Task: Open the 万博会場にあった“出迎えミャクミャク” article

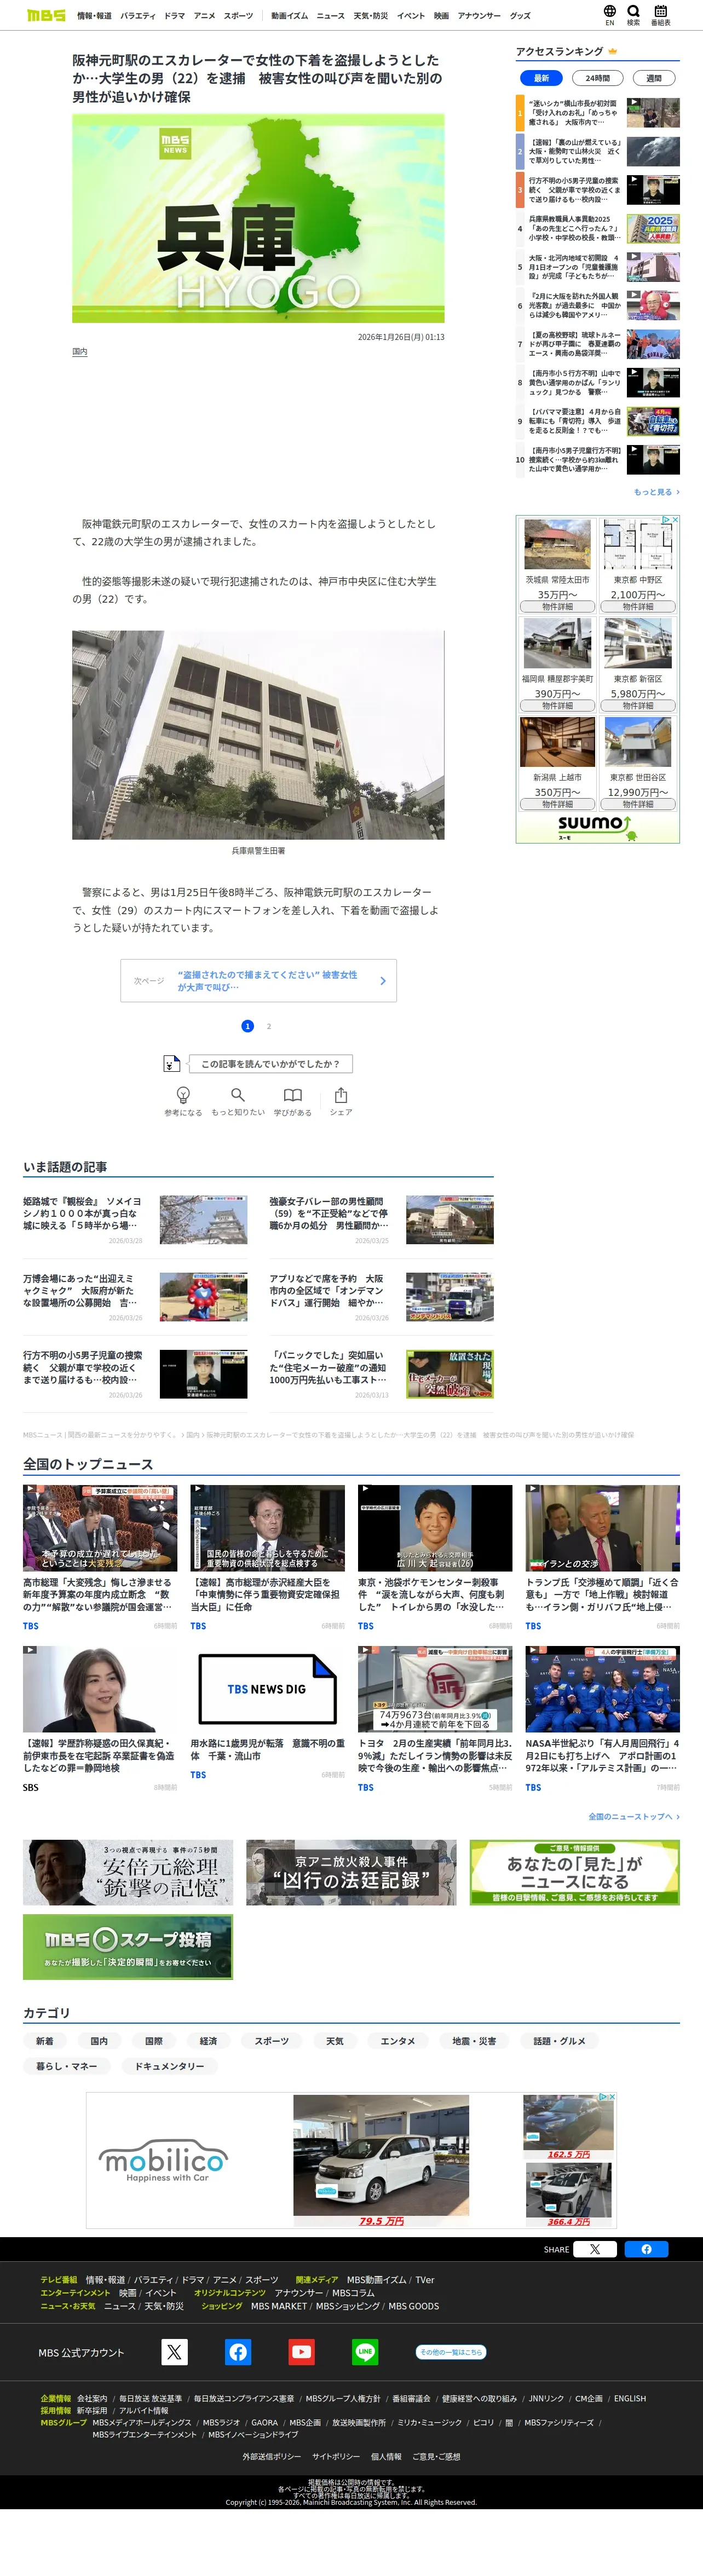Action: tap(135, 1297)
